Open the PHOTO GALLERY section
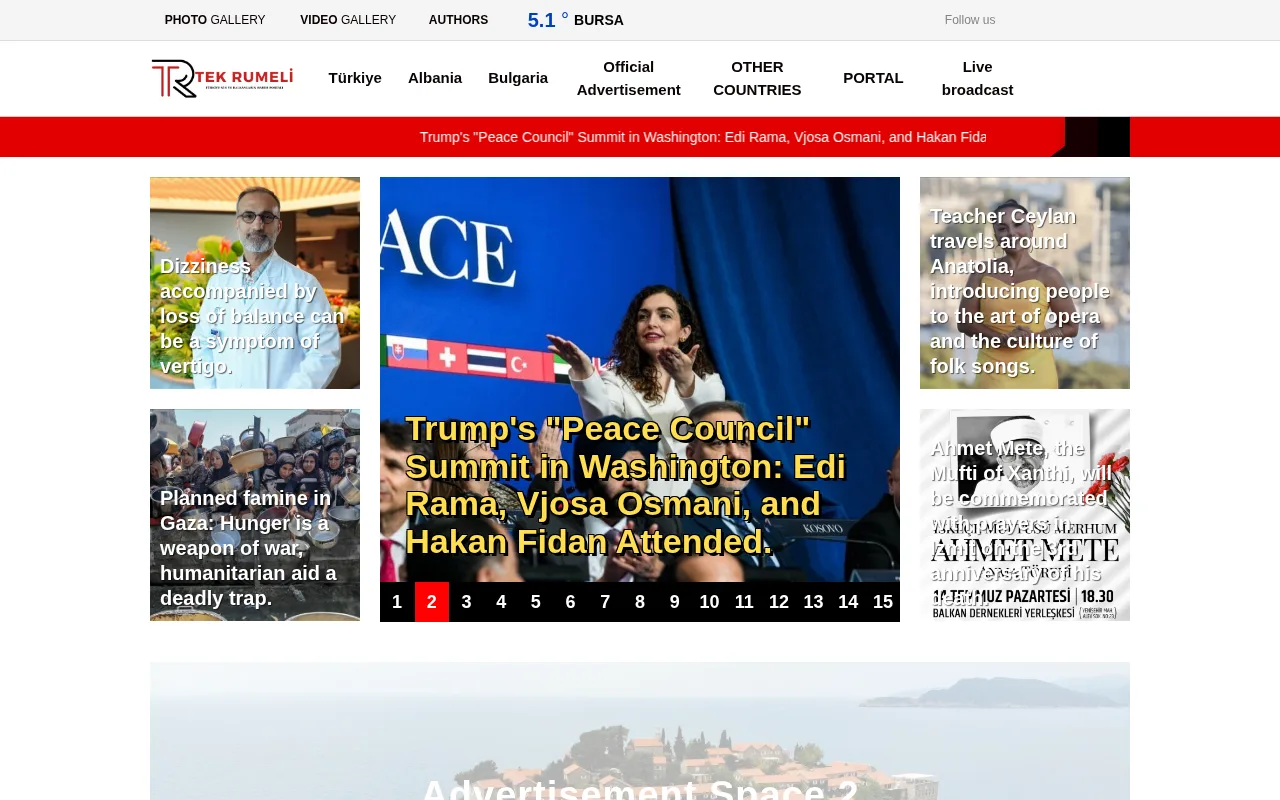Screen dimensions: 1280x800 (215, 20)
